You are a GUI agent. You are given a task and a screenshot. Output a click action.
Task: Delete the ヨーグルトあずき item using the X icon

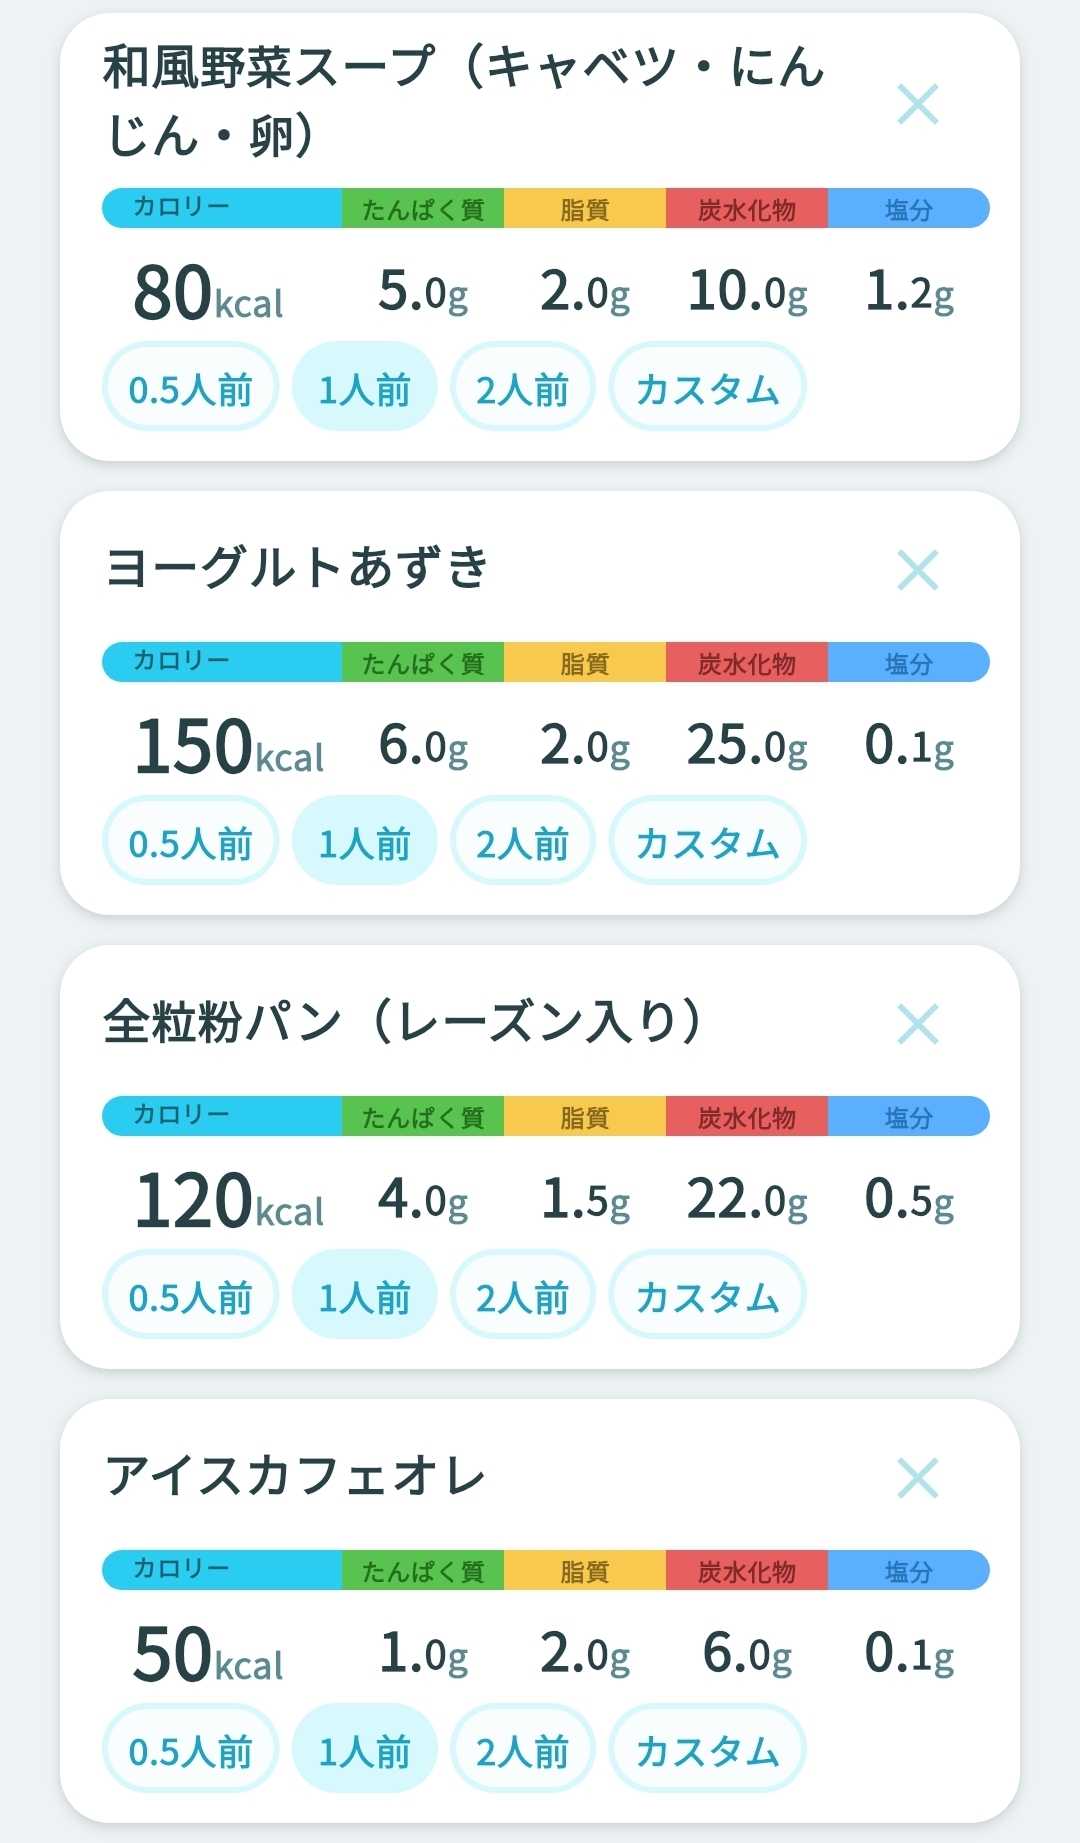[x=917, y=570]
